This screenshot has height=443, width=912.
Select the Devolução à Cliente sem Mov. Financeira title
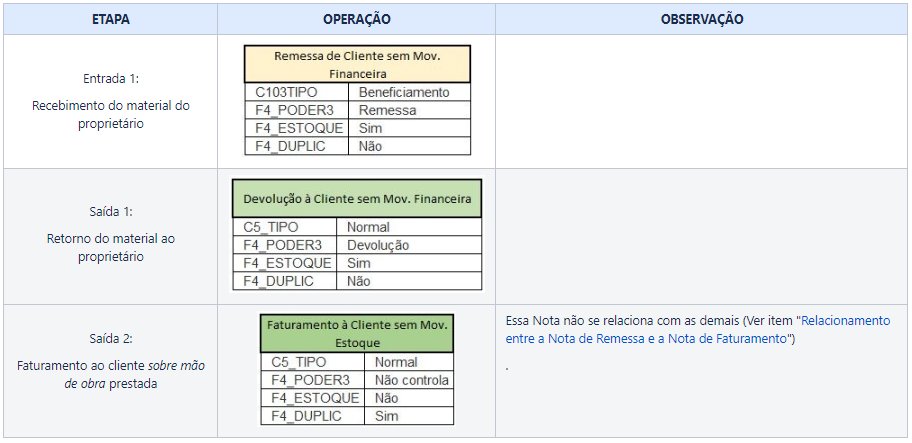click(357, 199)
